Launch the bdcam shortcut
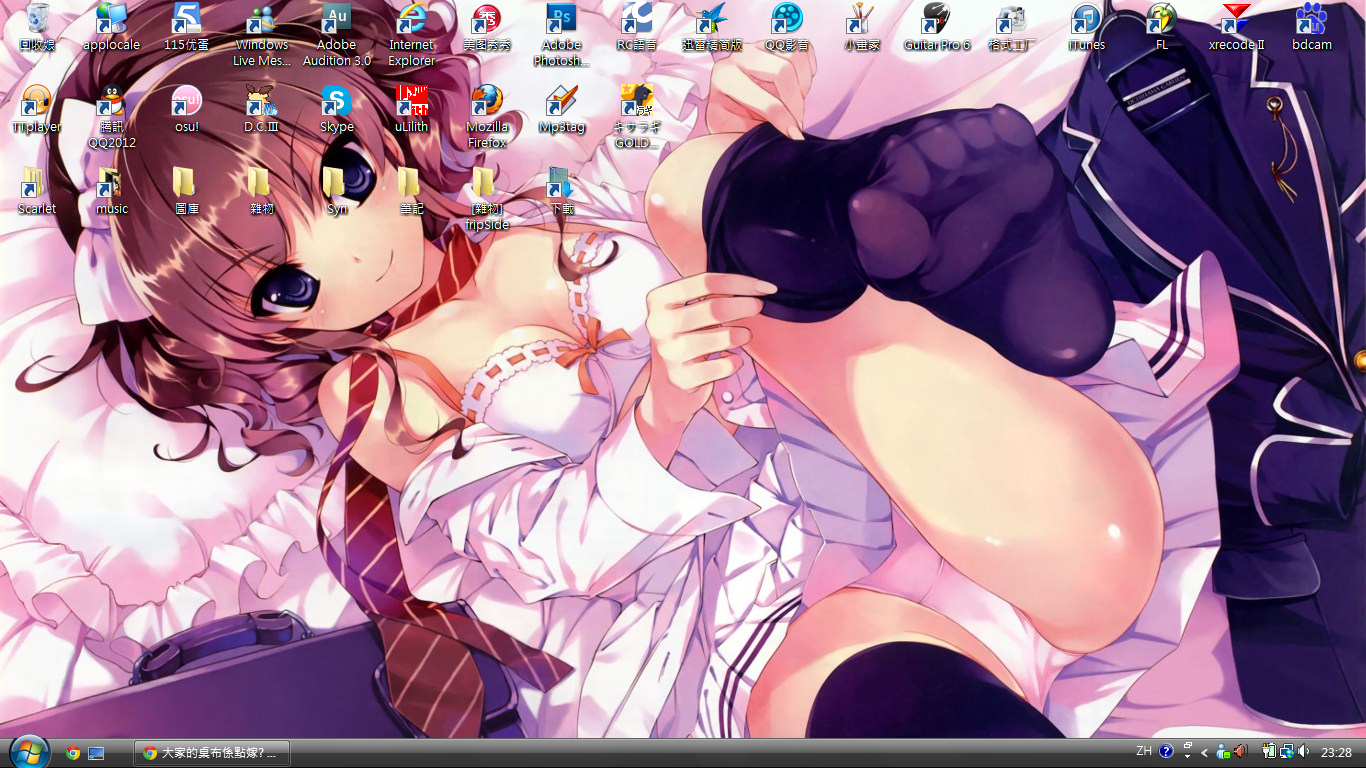Image resolution: width=1366 pixels, height=768 pixels. [x=1312, y=27]
